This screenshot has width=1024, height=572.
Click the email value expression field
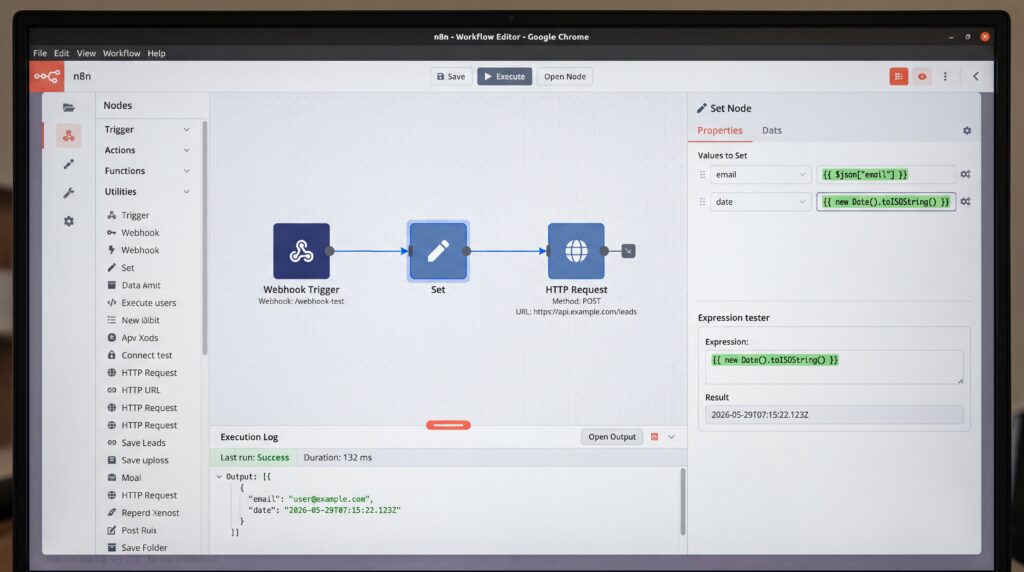point(886,174)
